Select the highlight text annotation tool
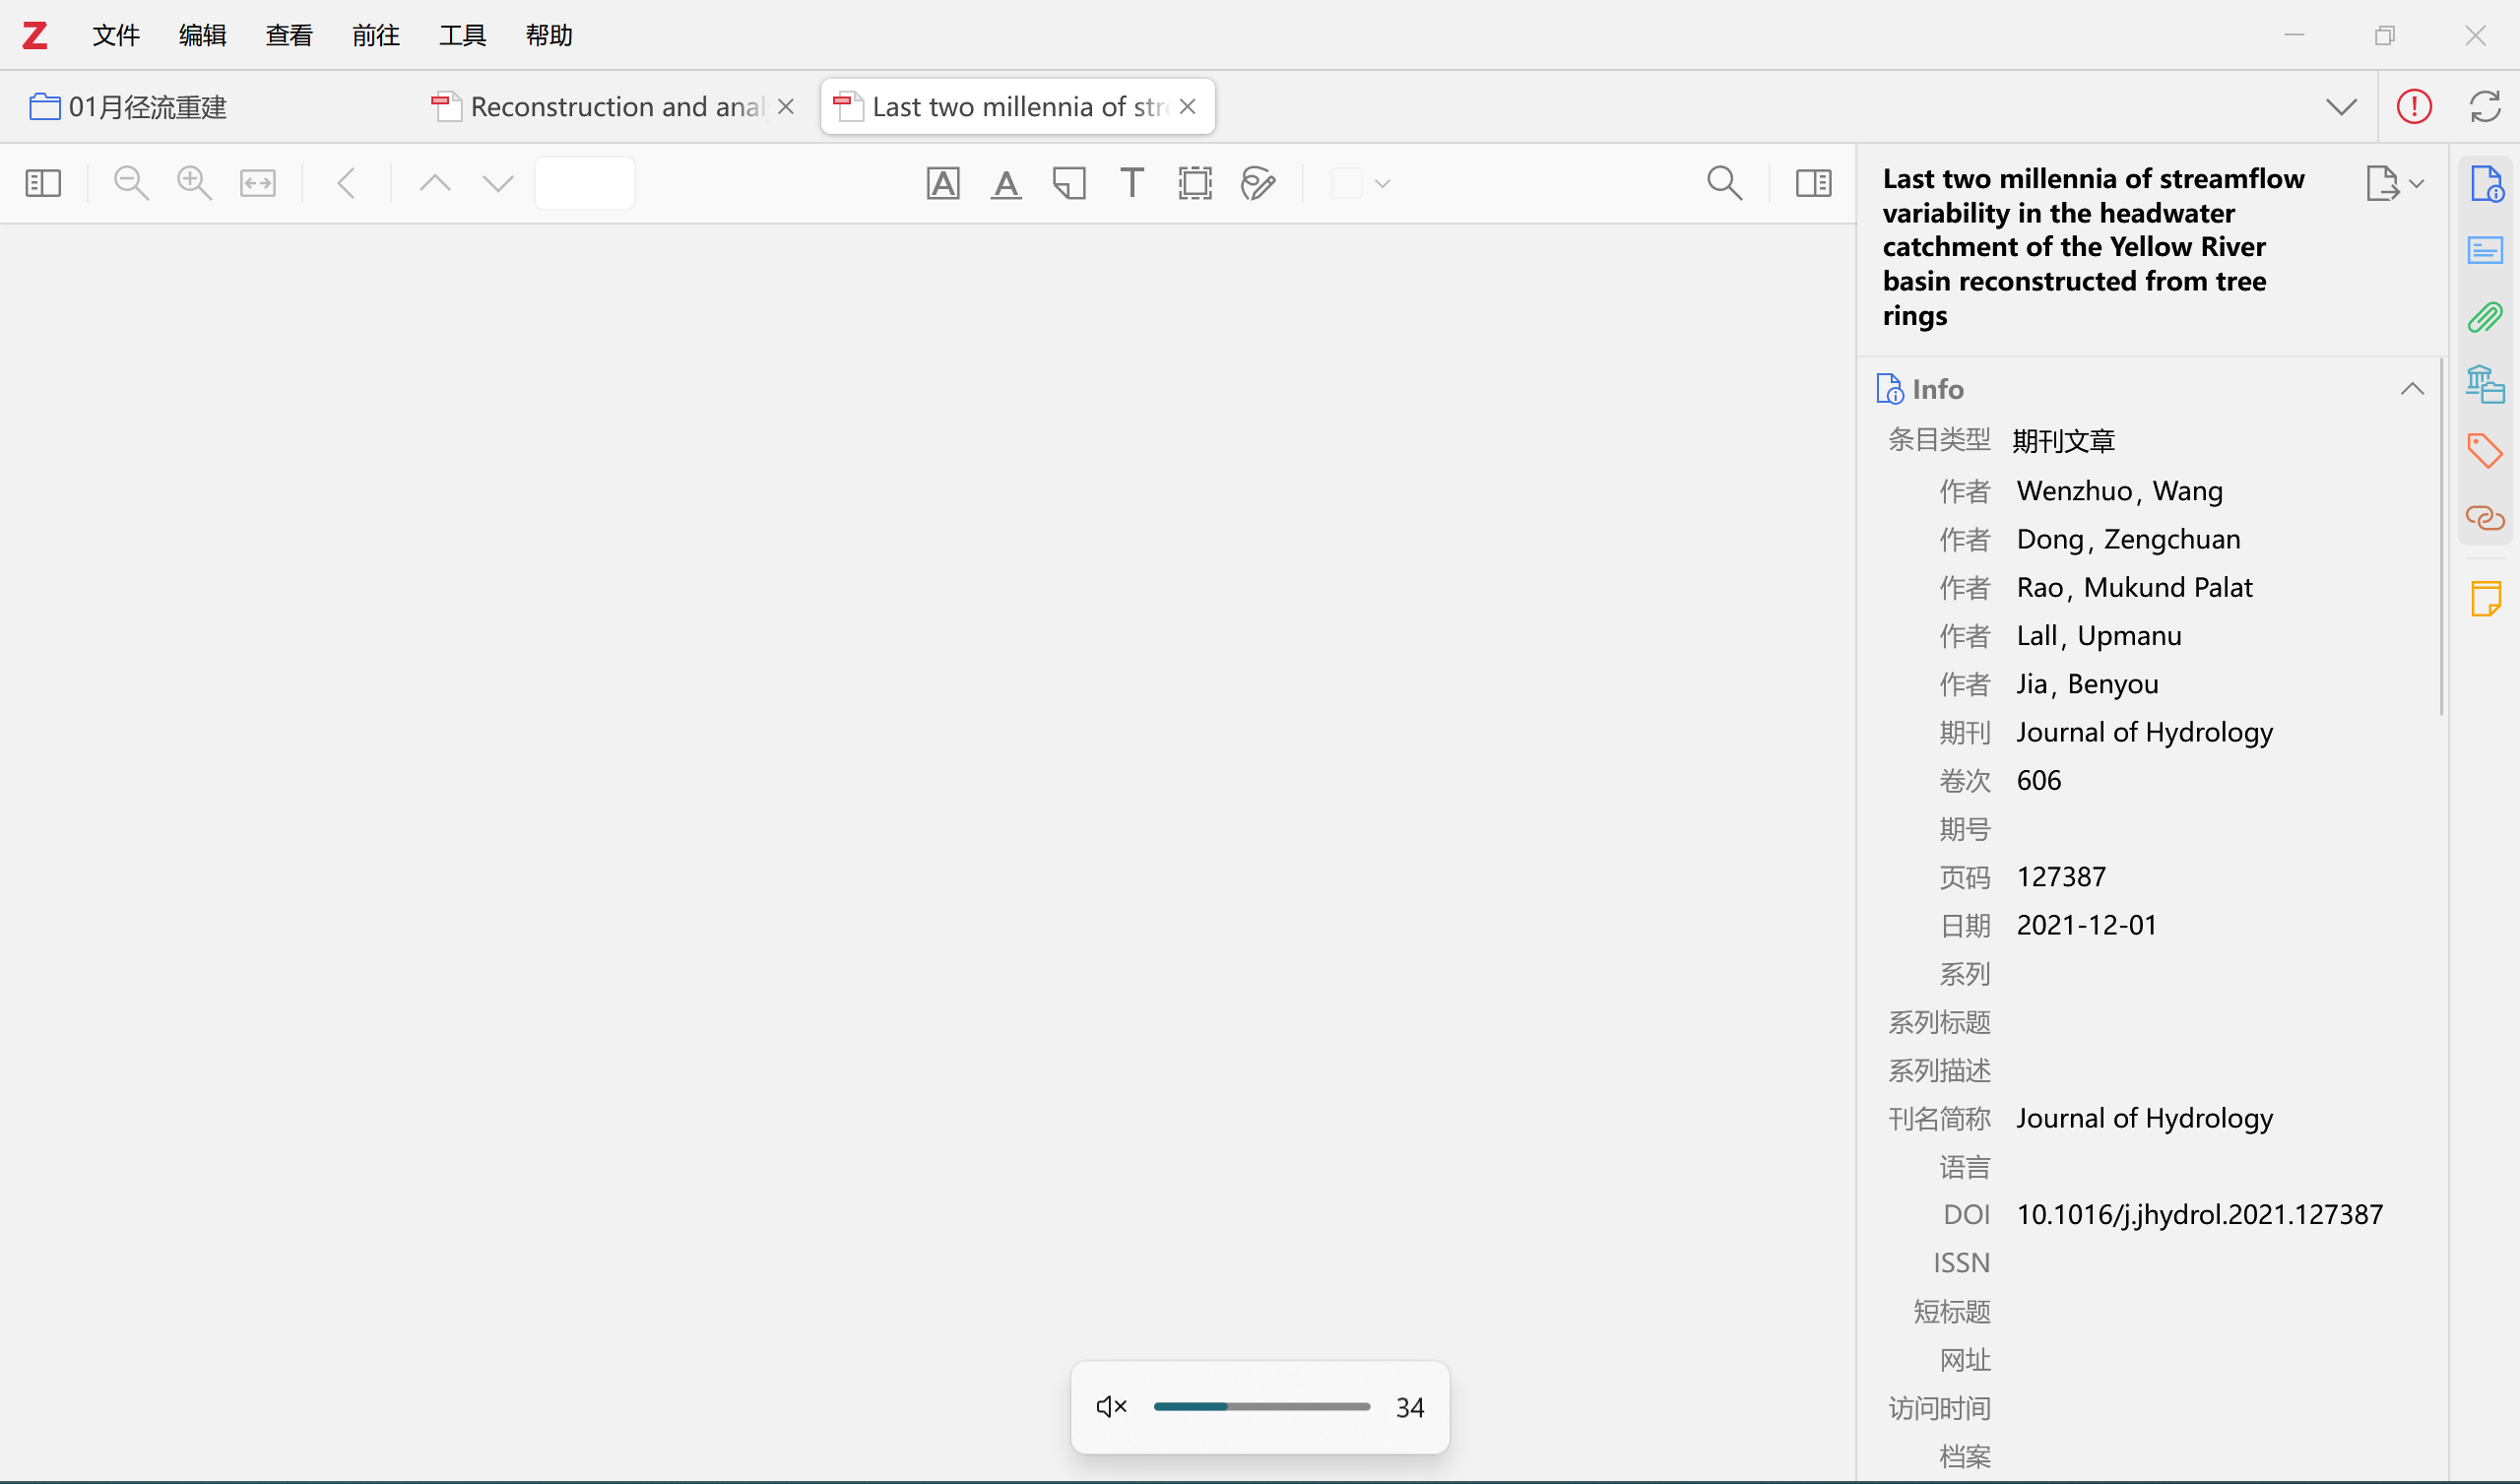The image size is (2520, 1484). [x=942, y=183]
